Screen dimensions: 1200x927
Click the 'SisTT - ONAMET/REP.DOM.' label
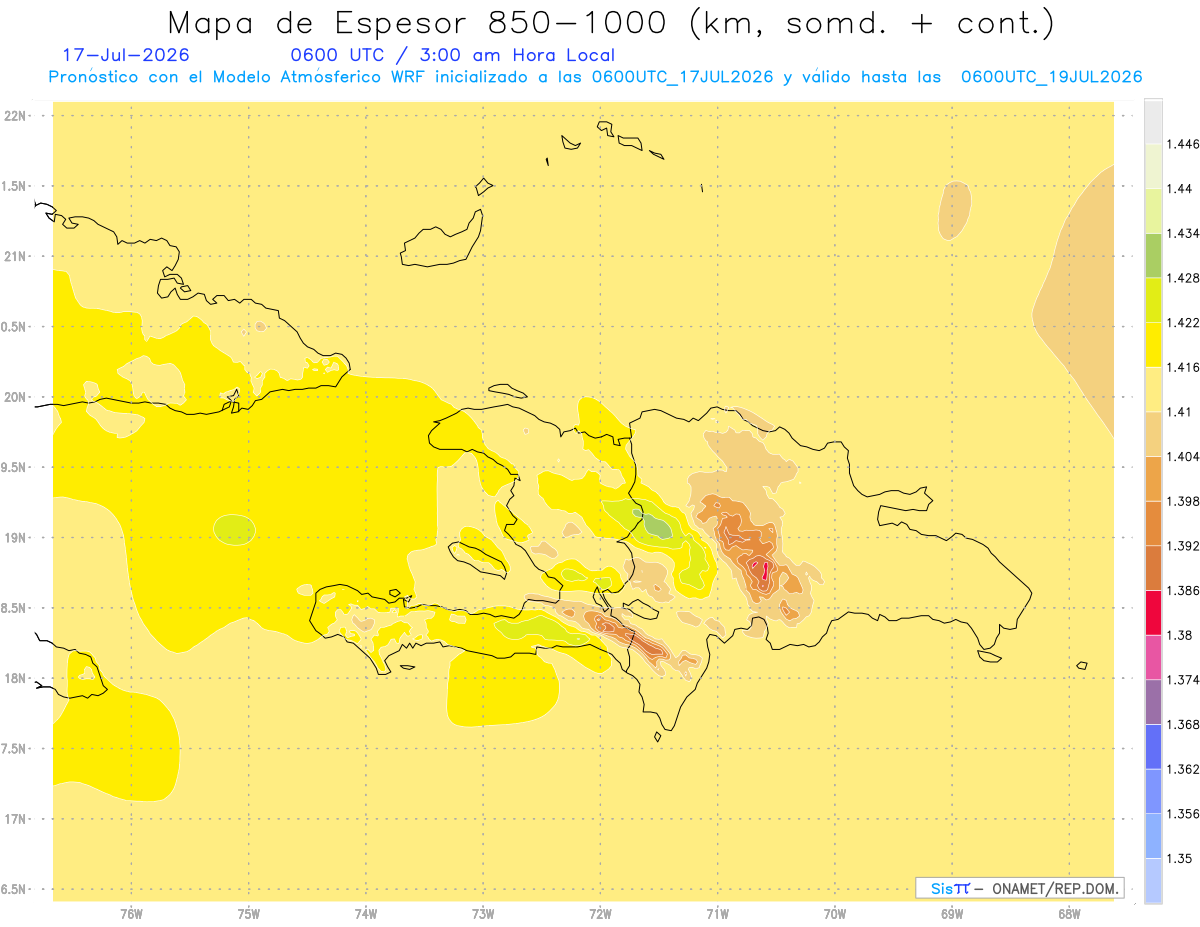pyautogui.click(x=1020, y=888)
